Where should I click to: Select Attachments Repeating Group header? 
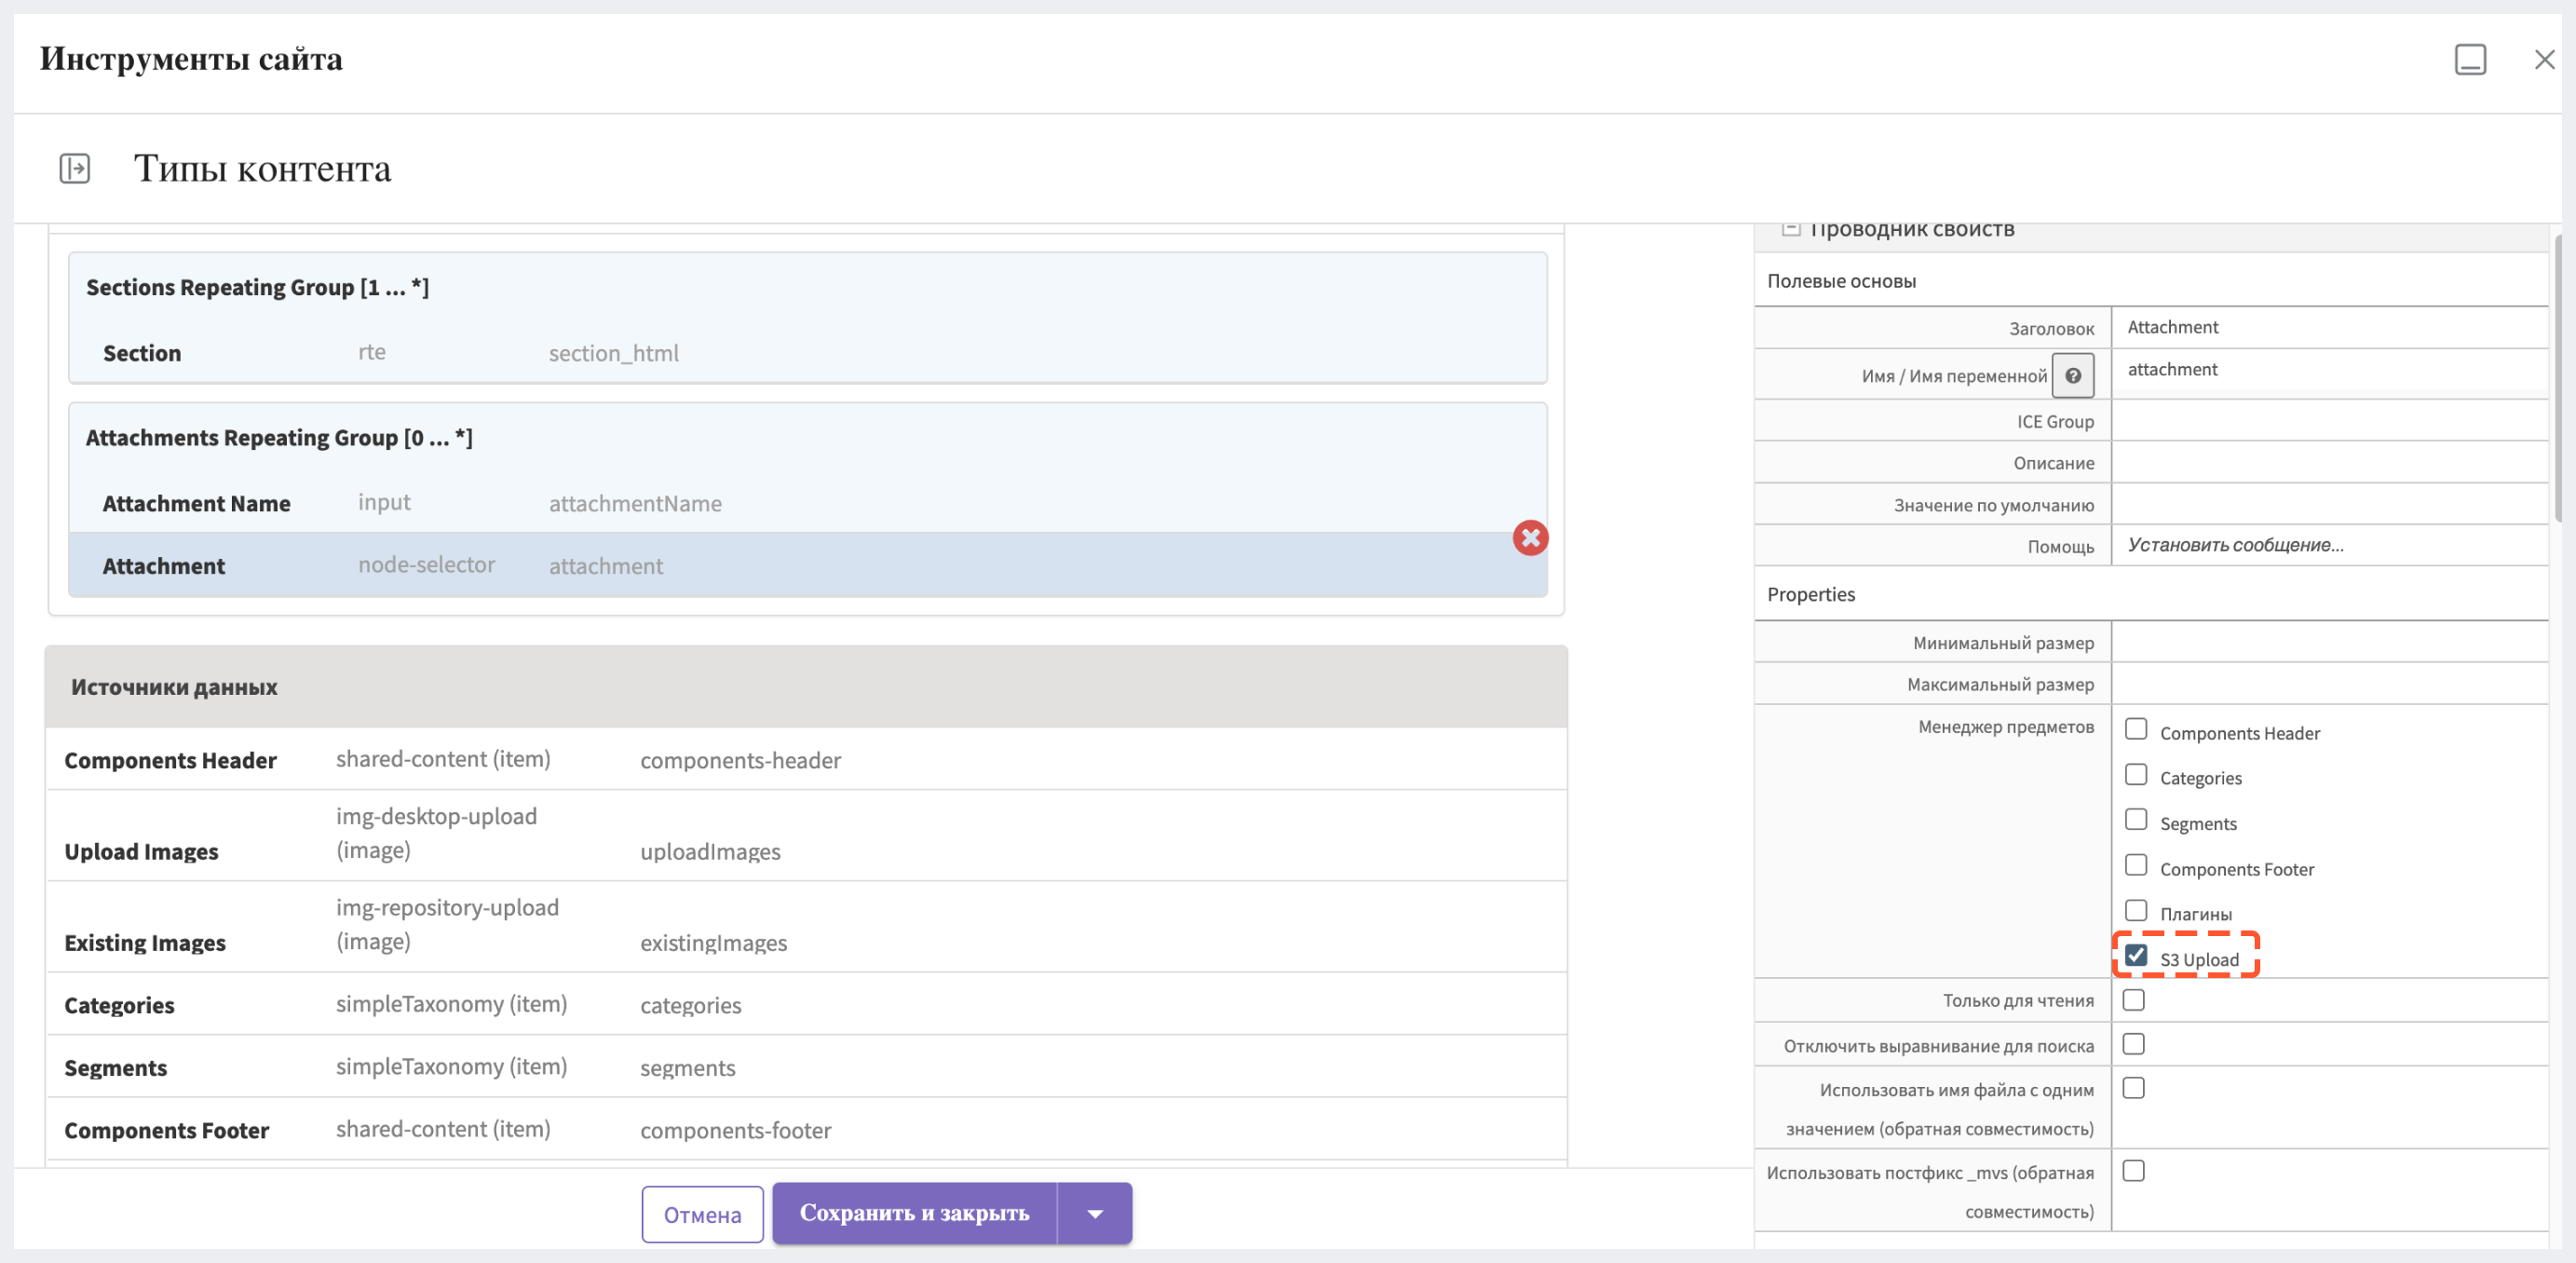click(x=279, y=438)
